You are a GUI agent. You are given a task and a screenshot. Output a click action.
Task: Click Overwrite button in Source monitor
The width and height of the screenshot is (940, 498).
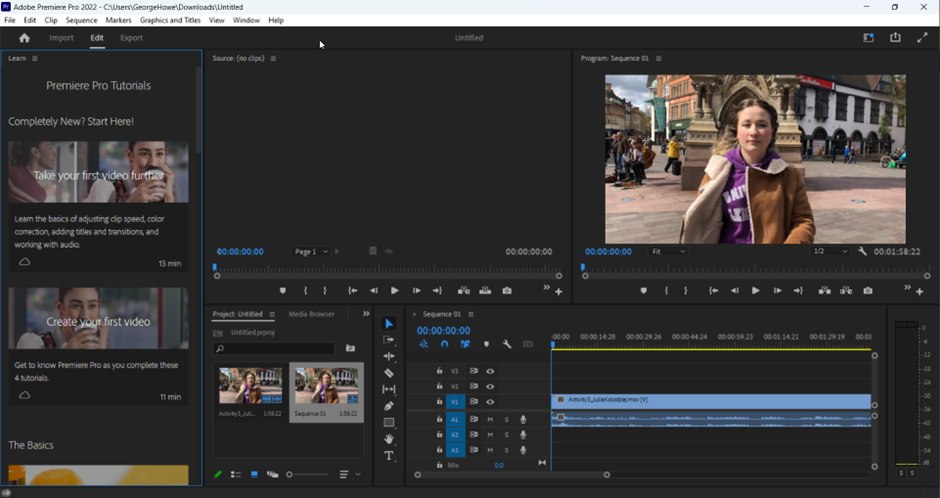coord(485,291)
